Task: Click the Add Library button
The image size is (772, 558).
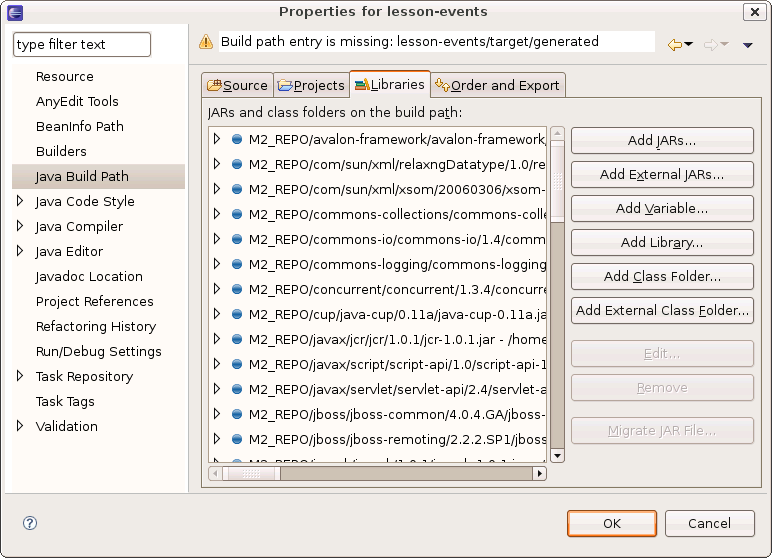Action: [662, 243]
